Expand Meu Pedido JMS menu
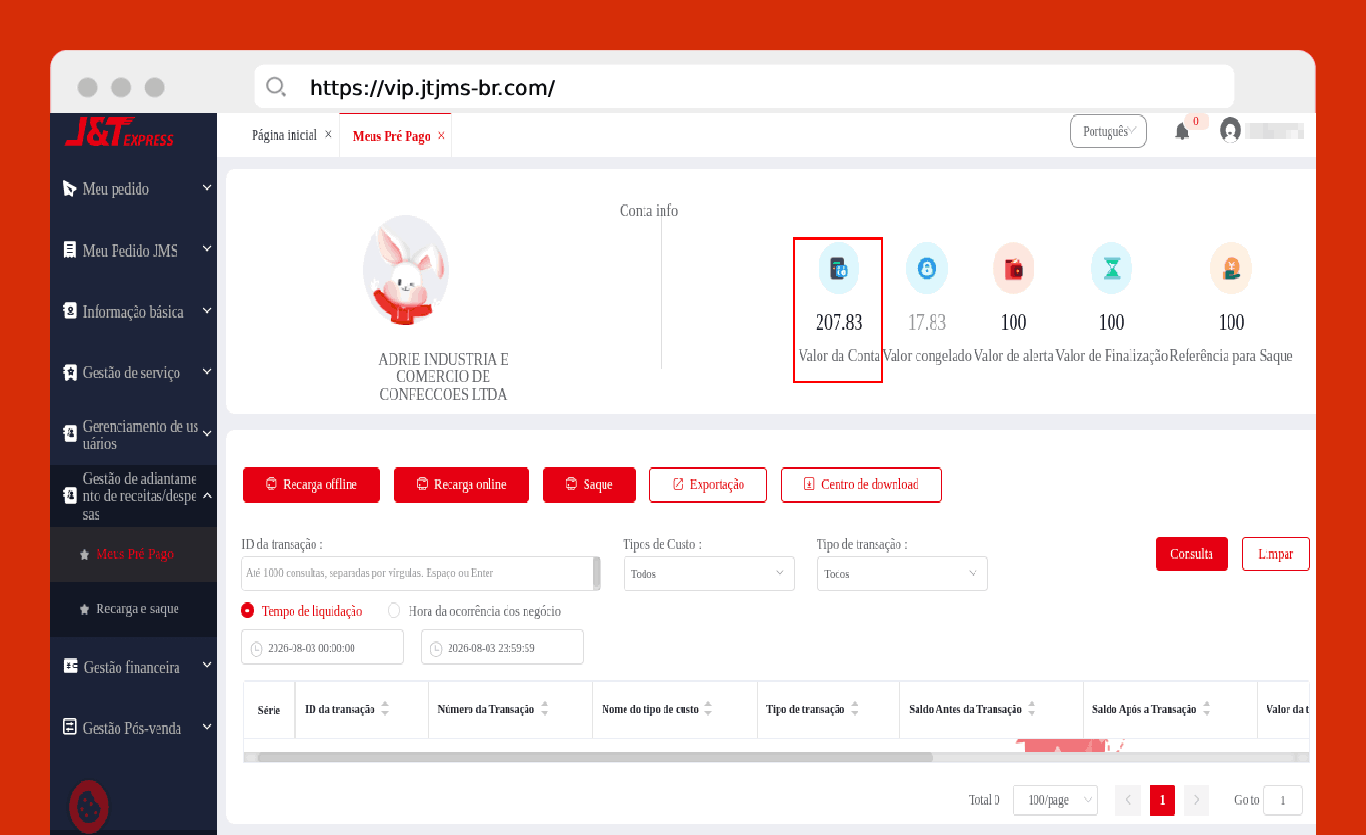The height and width of the screenshot is (835, 1366). click(x=207, y=249)
